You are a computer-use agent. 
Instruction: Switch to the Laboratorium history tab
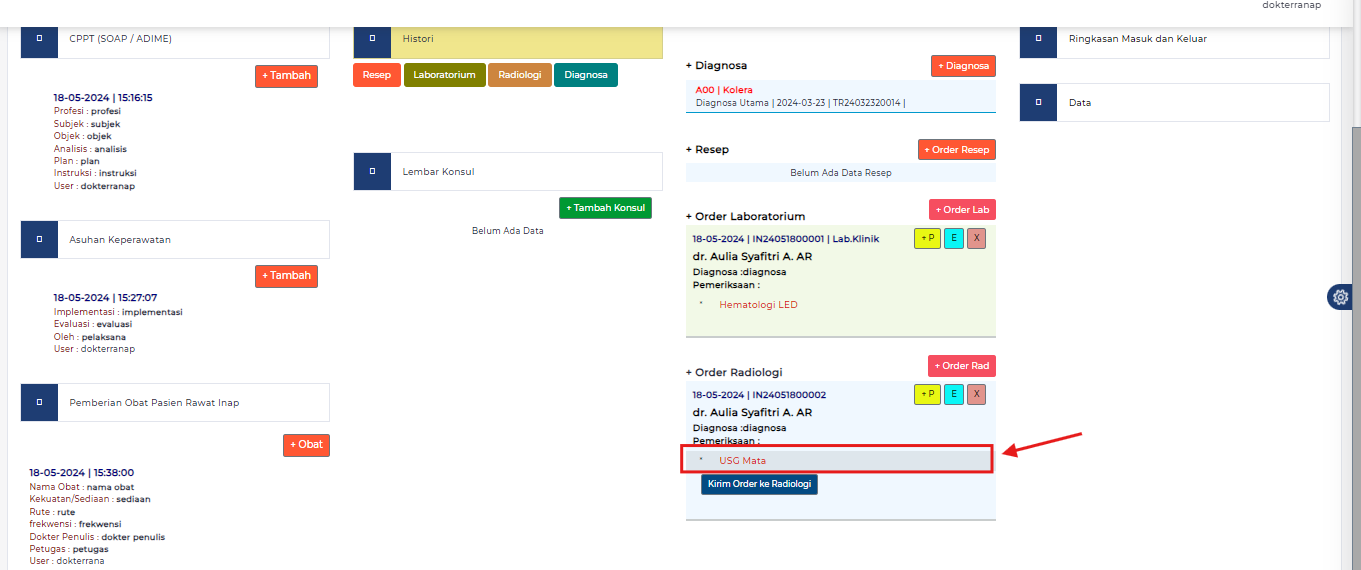444,75
